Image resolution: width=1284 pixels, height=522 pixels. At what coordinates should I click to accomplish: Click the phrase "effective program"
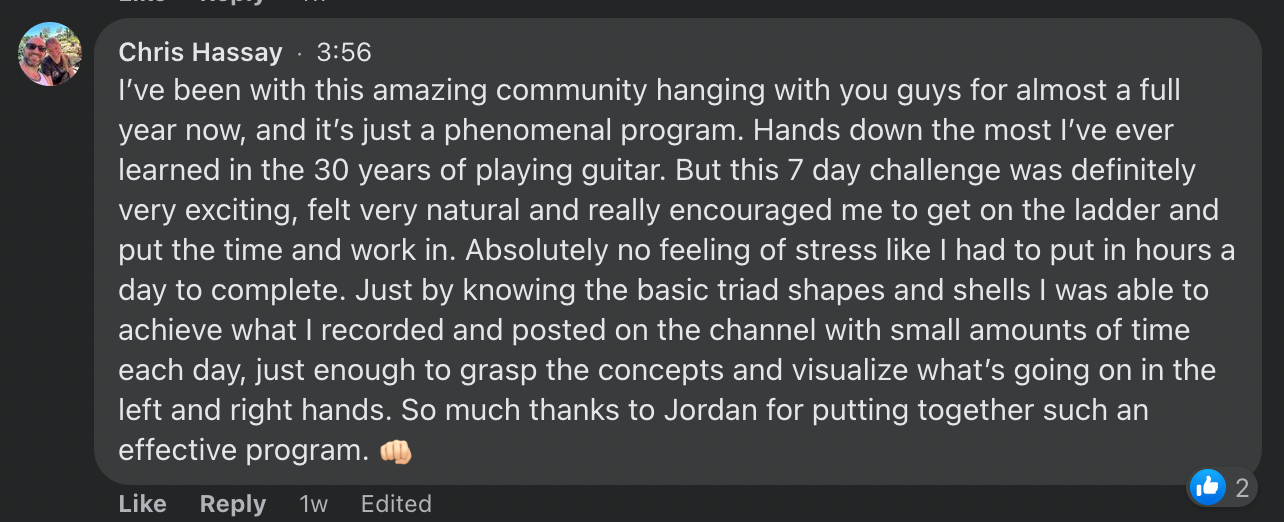pos(239,450)
